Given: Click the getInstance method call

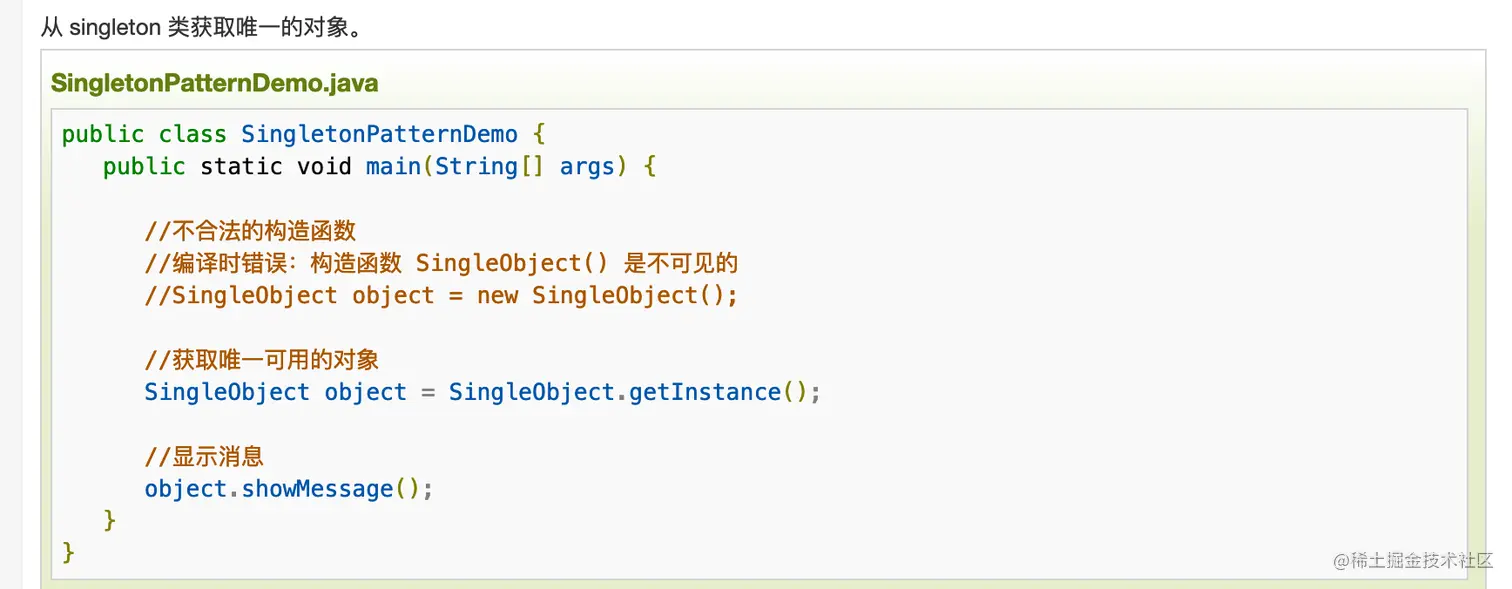Looking at the screenshot, I should (x=704, y=392).
